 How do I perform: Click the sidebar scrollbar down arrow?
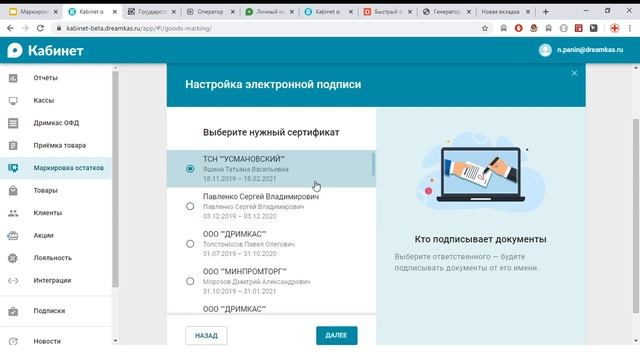115,340
